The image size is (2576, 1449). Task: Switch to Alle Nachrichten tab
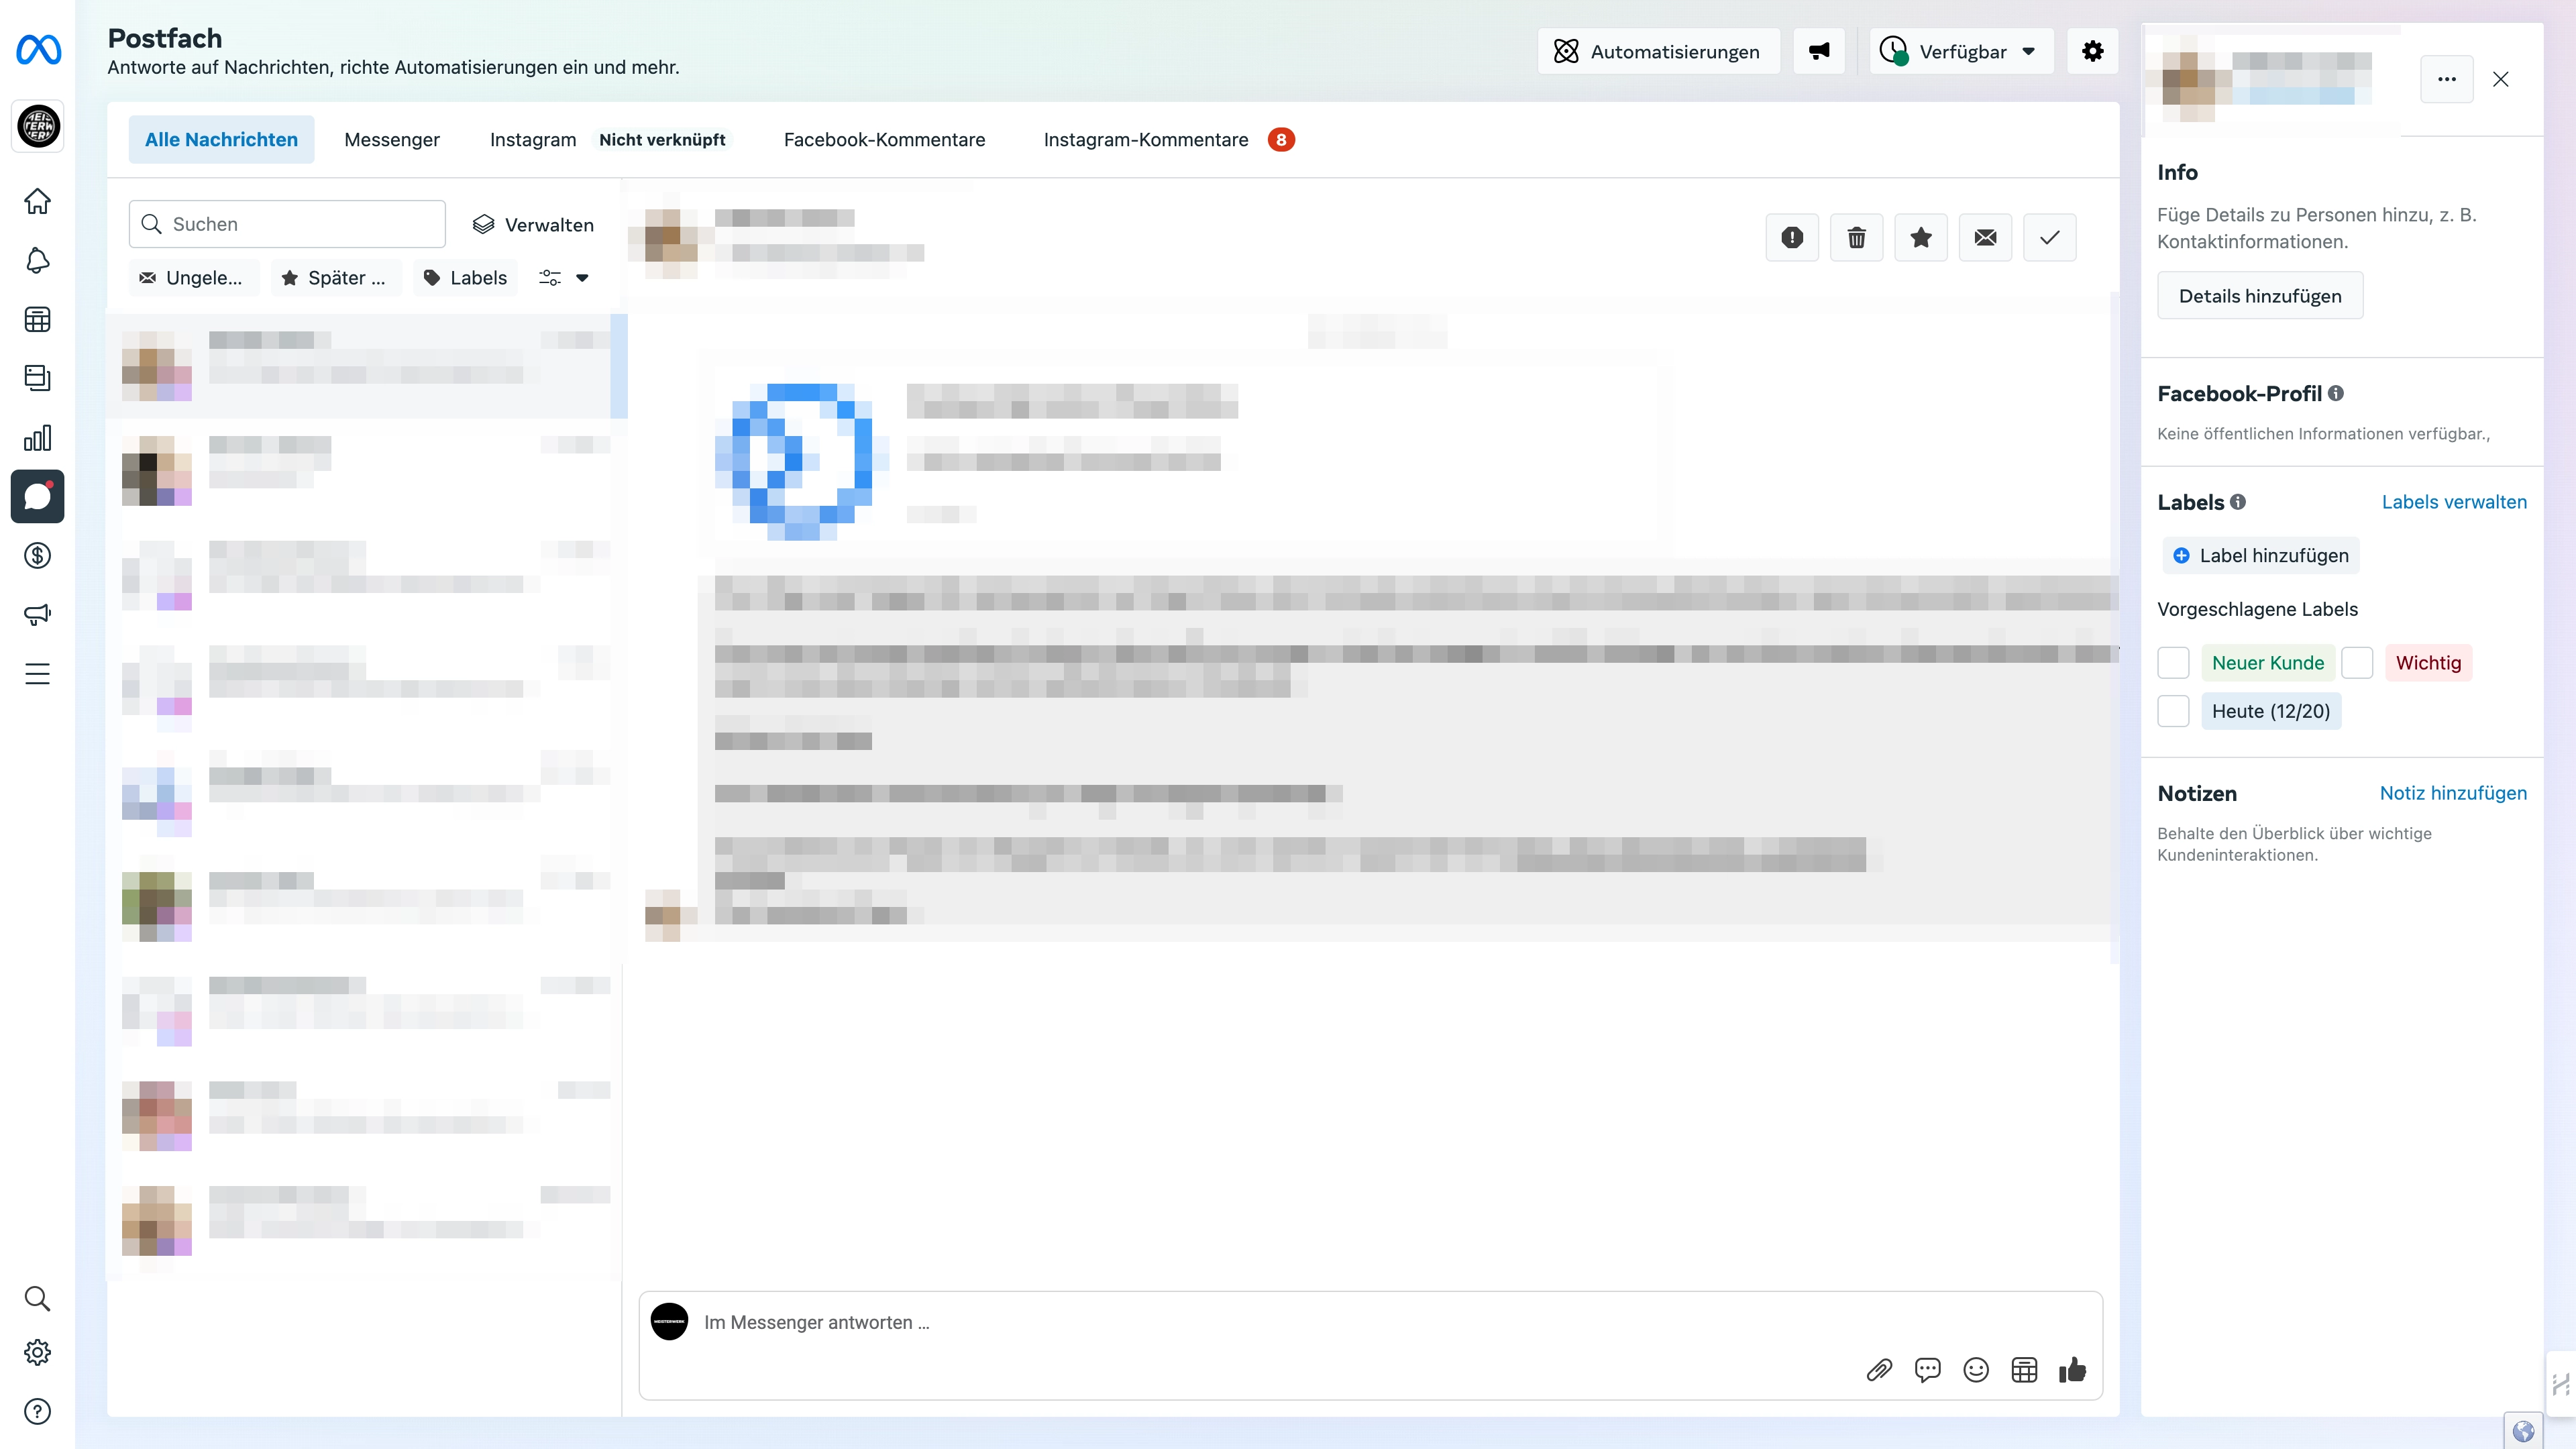(x=221, y=139)
